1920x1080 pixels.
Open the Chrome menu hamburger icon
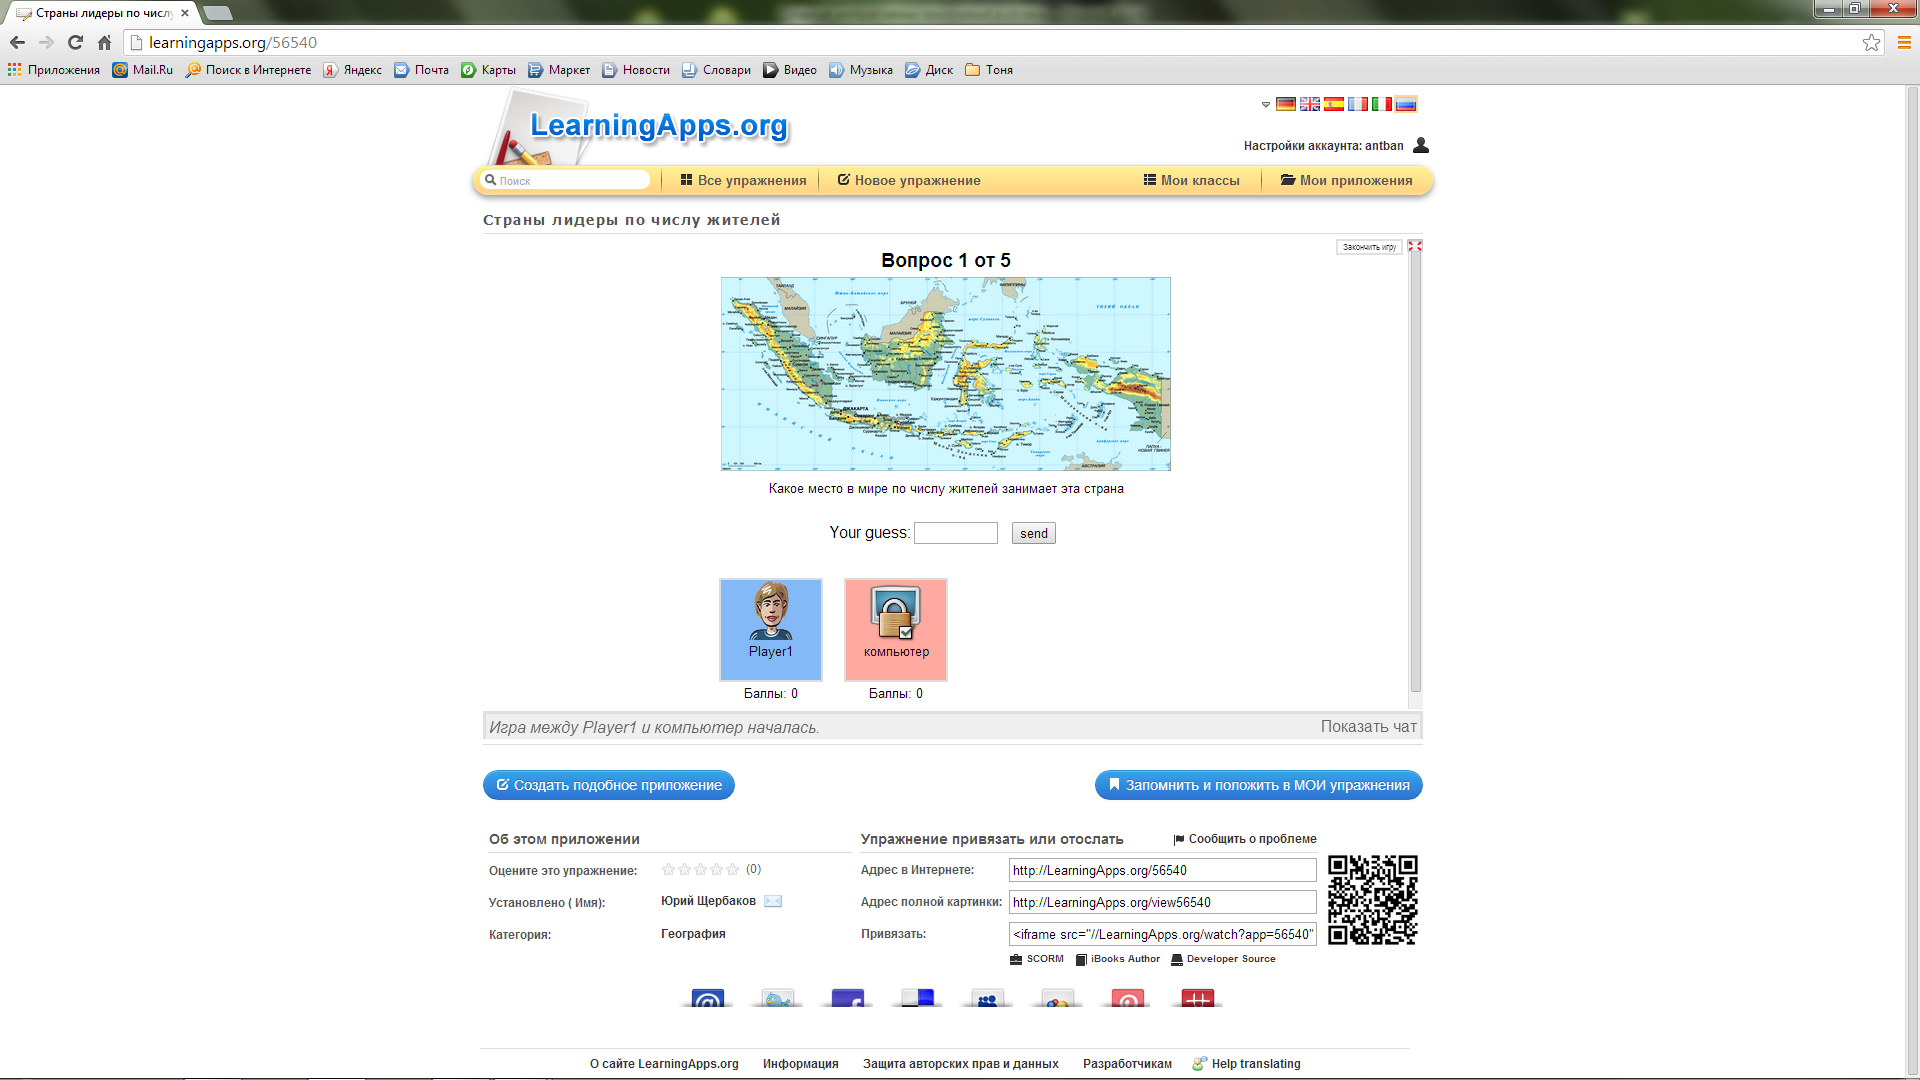[x=1904, y=42]
